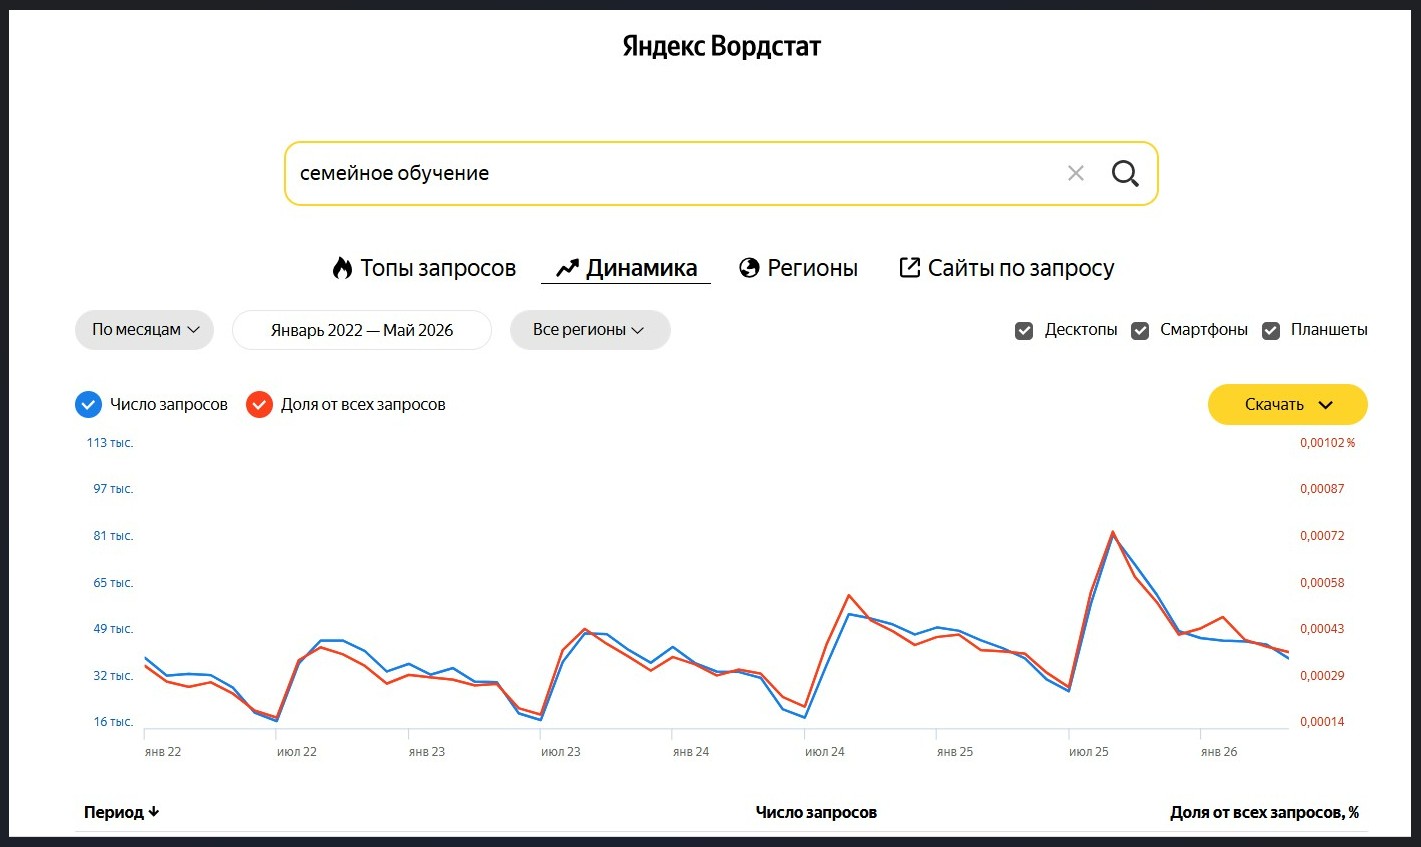1421x847 pixels.
Task: Switch to the Динамика tab
Action: tap(626, 268)
